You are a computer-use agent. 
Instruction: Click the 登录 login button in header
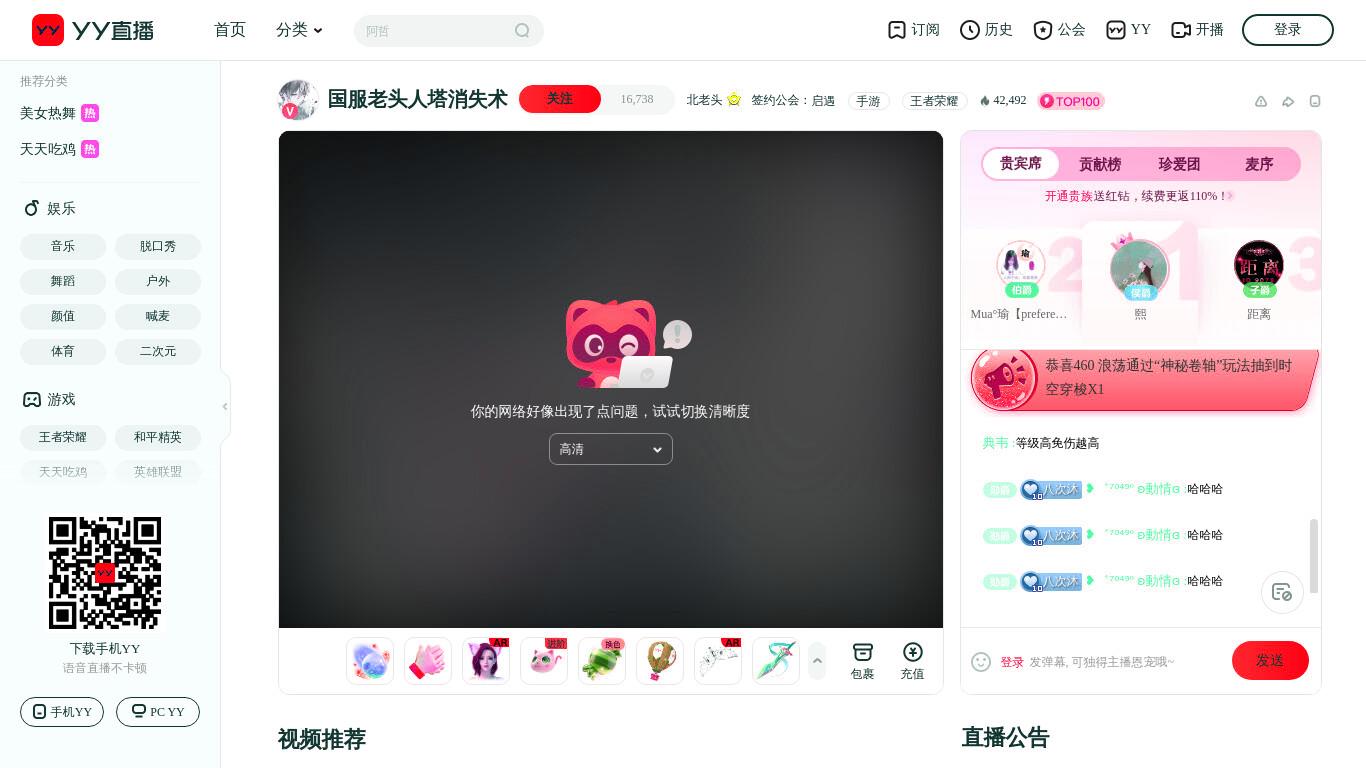tap(1288, 30)
